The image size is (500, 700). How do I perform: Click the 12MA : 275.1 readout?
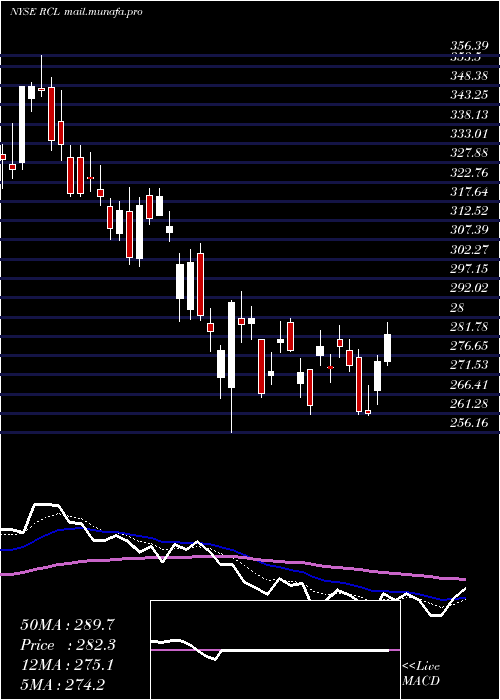tap(67, 665)
